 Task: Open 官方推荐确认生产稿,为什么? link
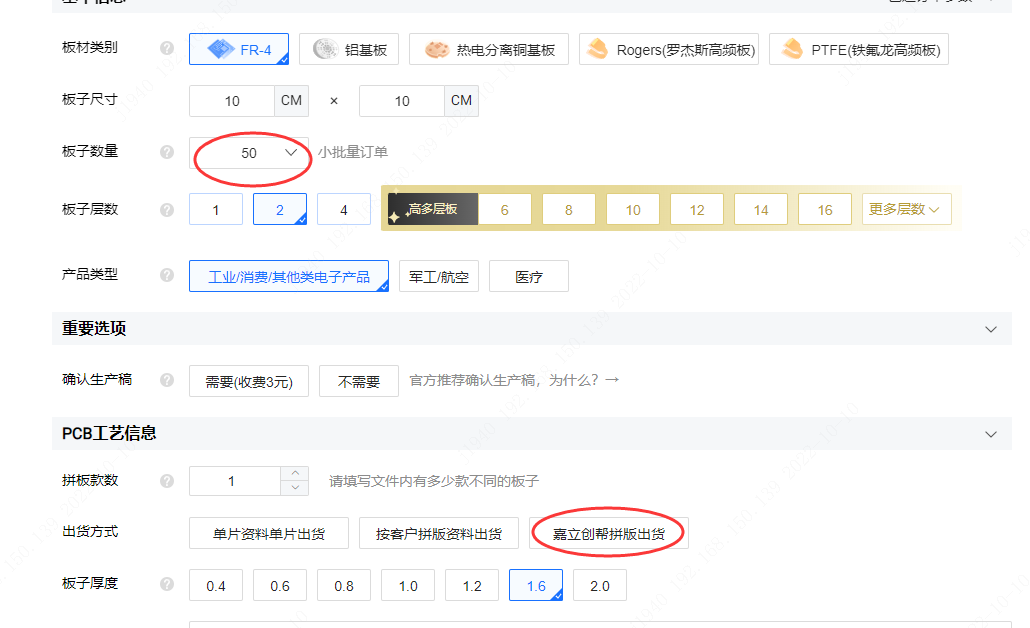point(514,381)
